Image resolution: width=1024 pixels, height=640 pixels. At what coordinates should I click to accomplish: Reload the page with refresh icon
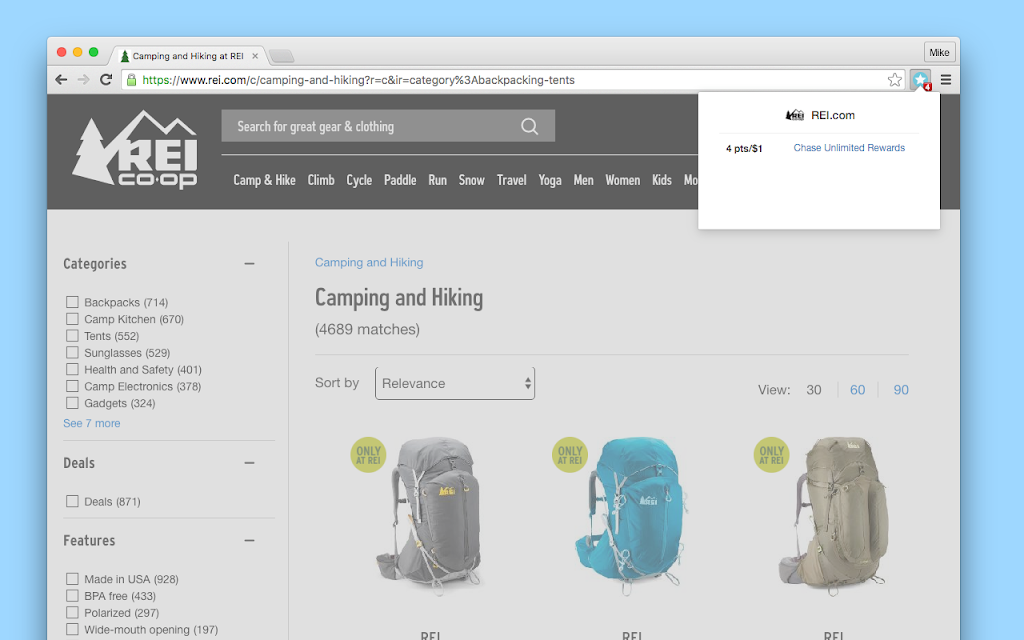[x=106, y=80]
